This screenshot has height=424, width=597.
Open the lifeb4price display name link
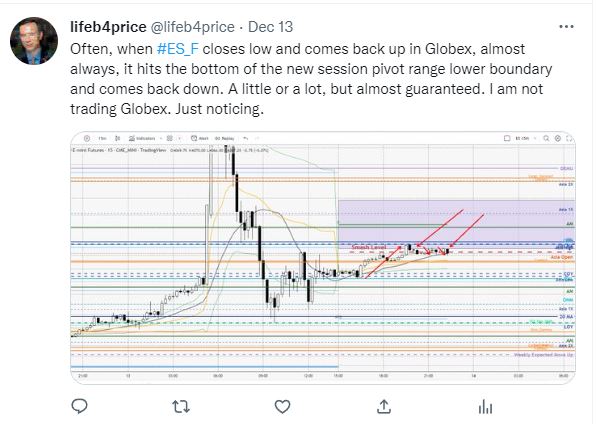pos(108,27)
